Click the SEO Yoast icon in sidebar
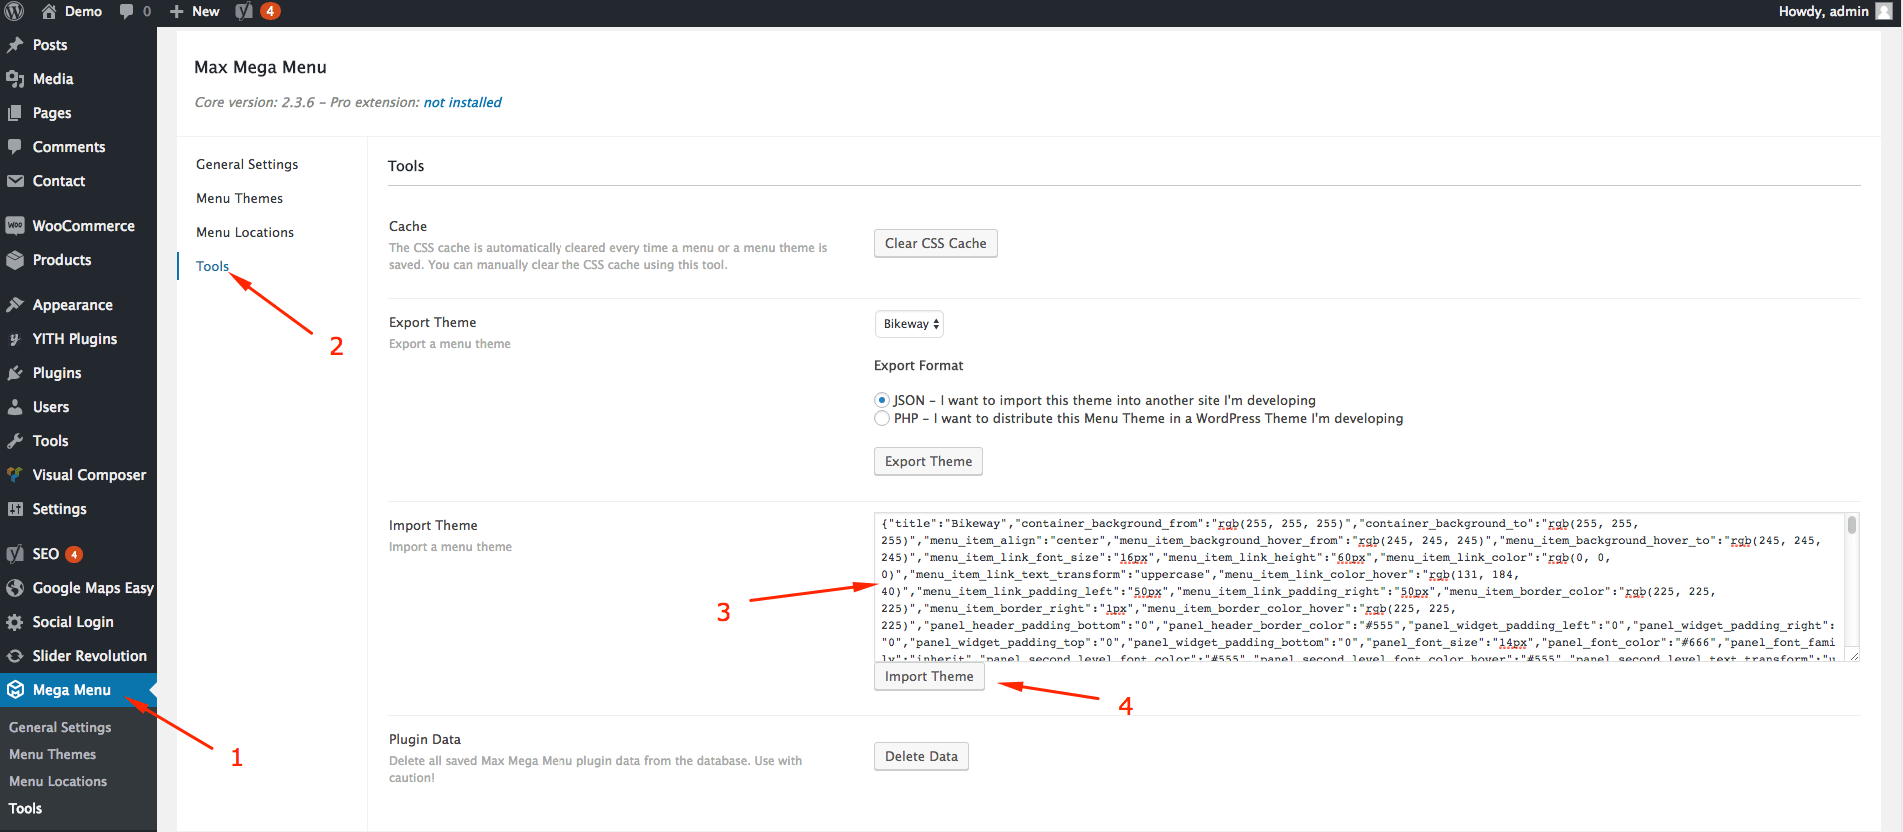Viewport: 1903px width, 832px height. [15, 554]
